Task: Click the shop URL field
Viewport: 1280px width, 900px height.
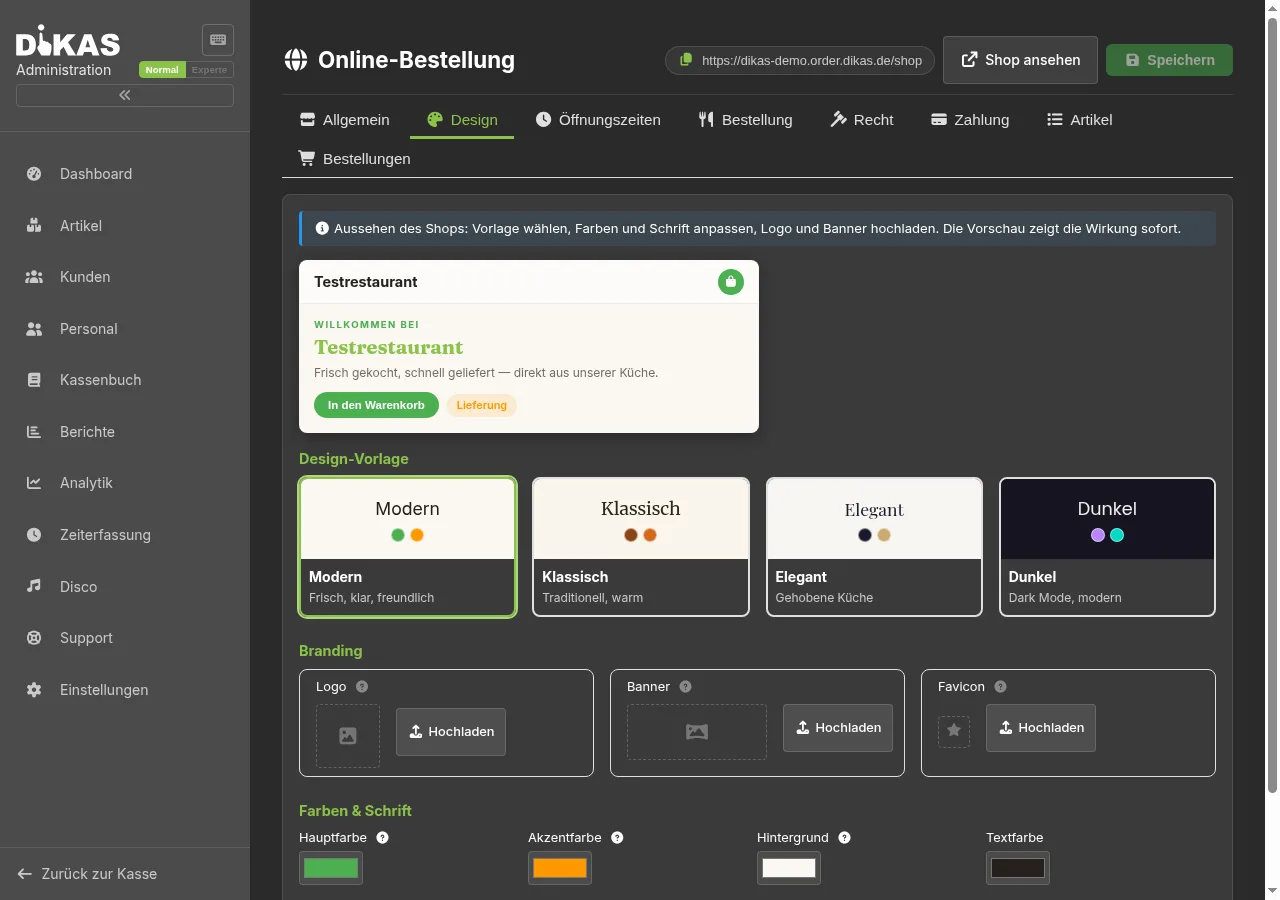Action: pyautogui.click(x=800, y=60)
